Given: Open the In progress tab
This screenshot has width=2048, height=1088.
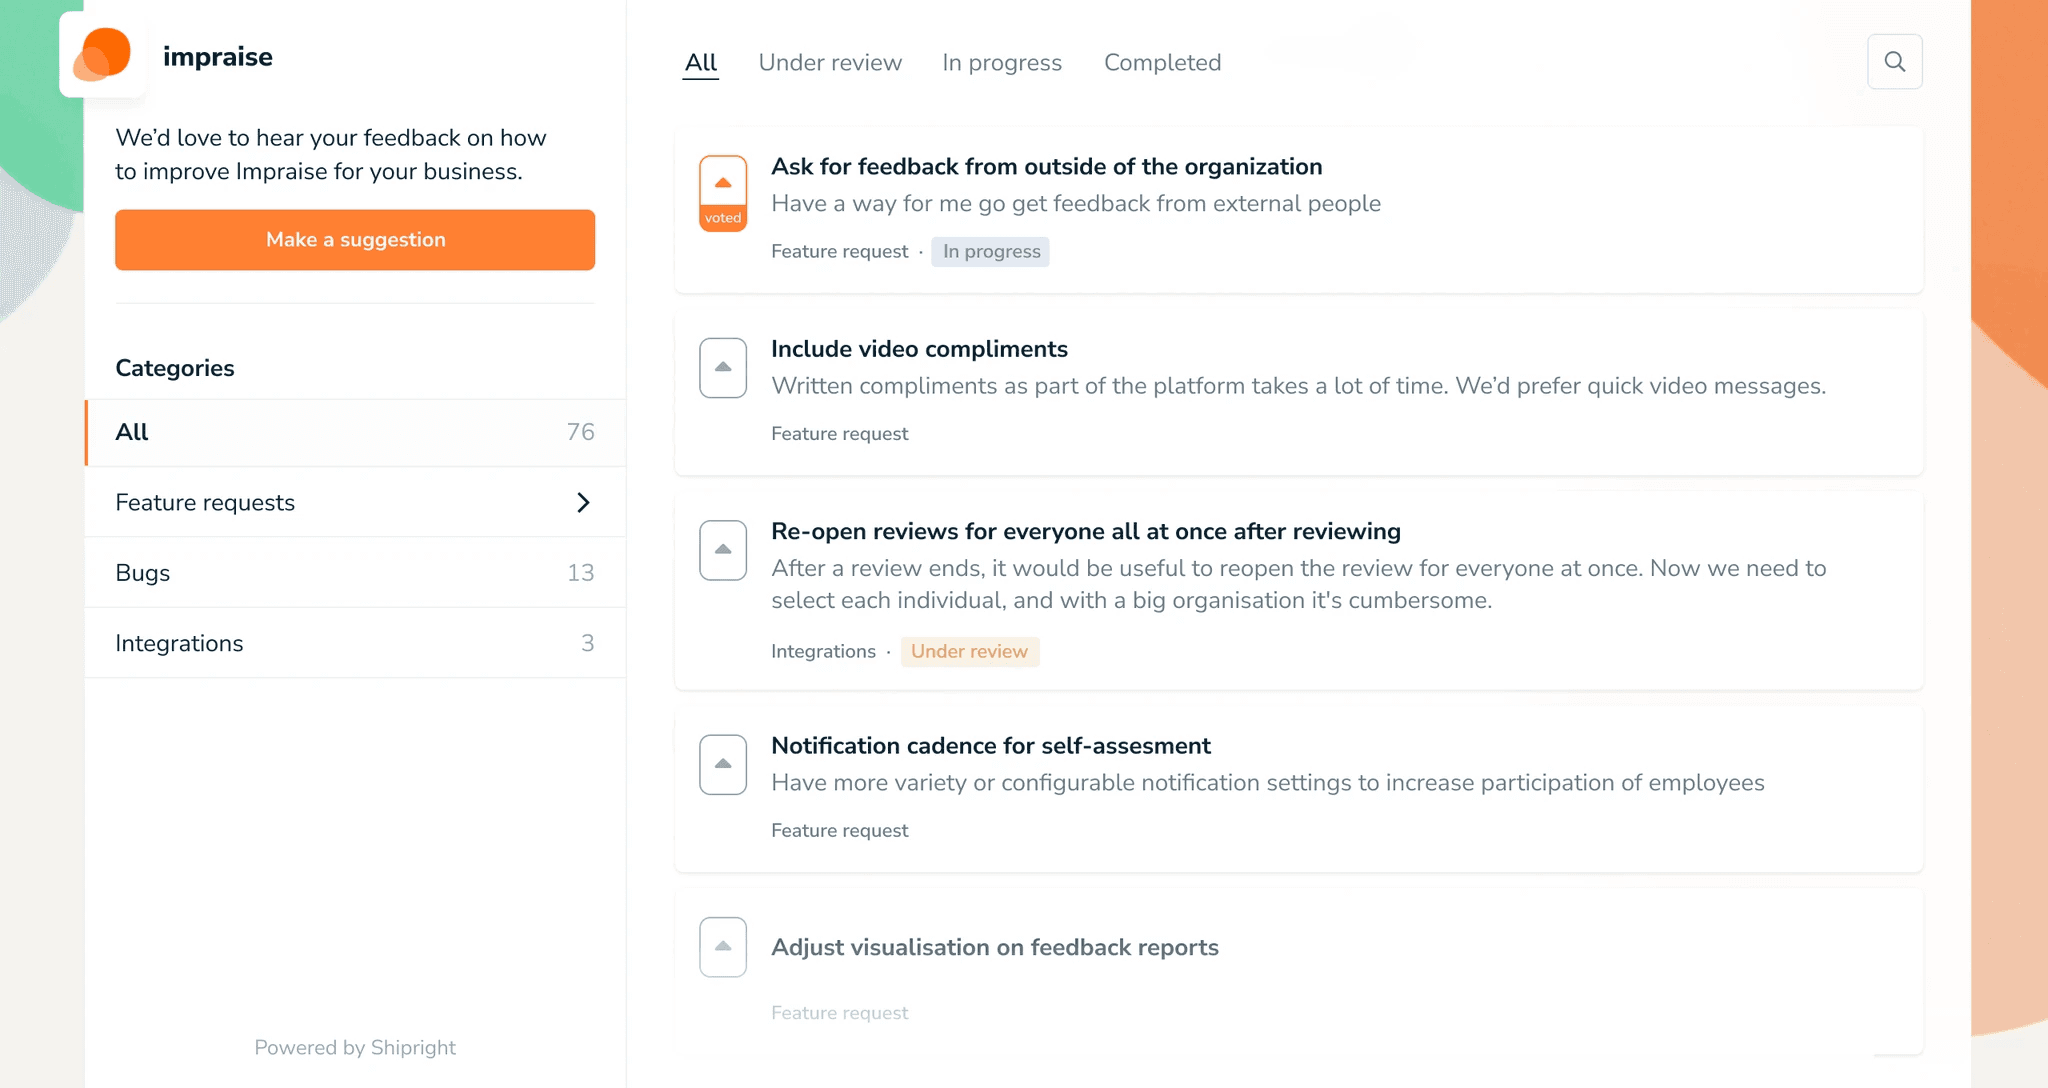Looking at the screenshot, I should point(1001,63).
